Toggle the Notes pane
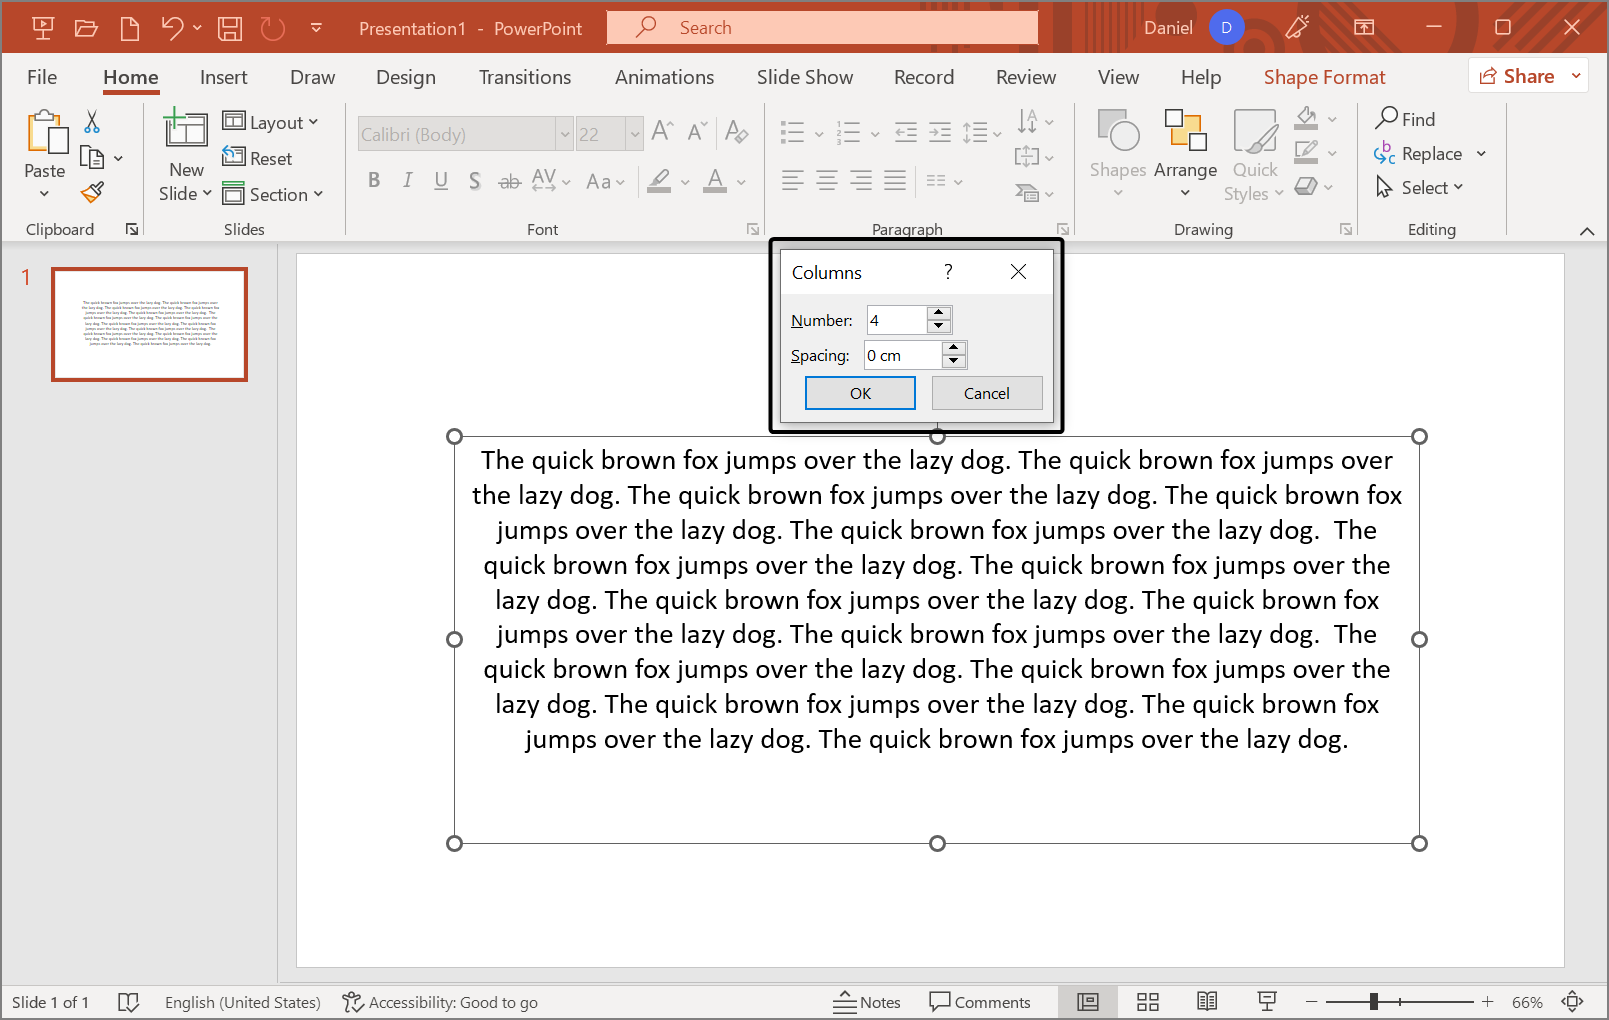Screen dimensions: 1609x1020 867,1002
